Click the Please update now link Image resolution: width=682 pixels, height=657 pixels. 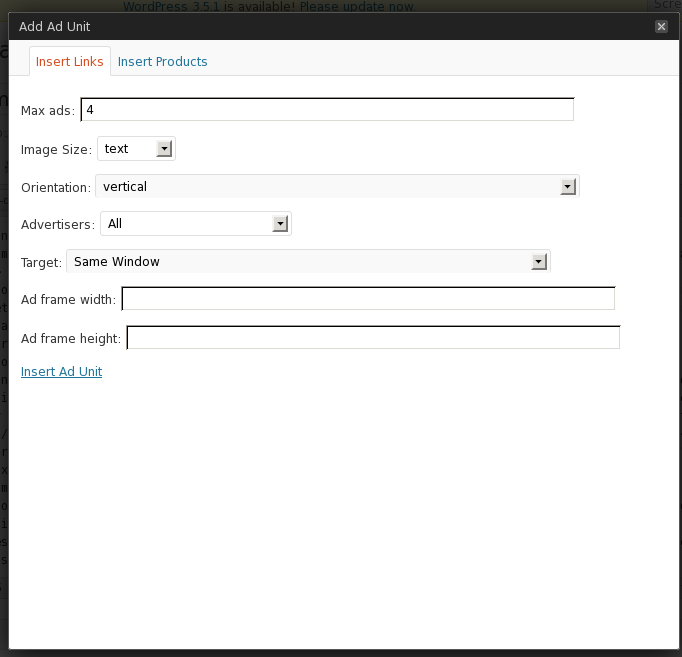(x=357, y=6)
